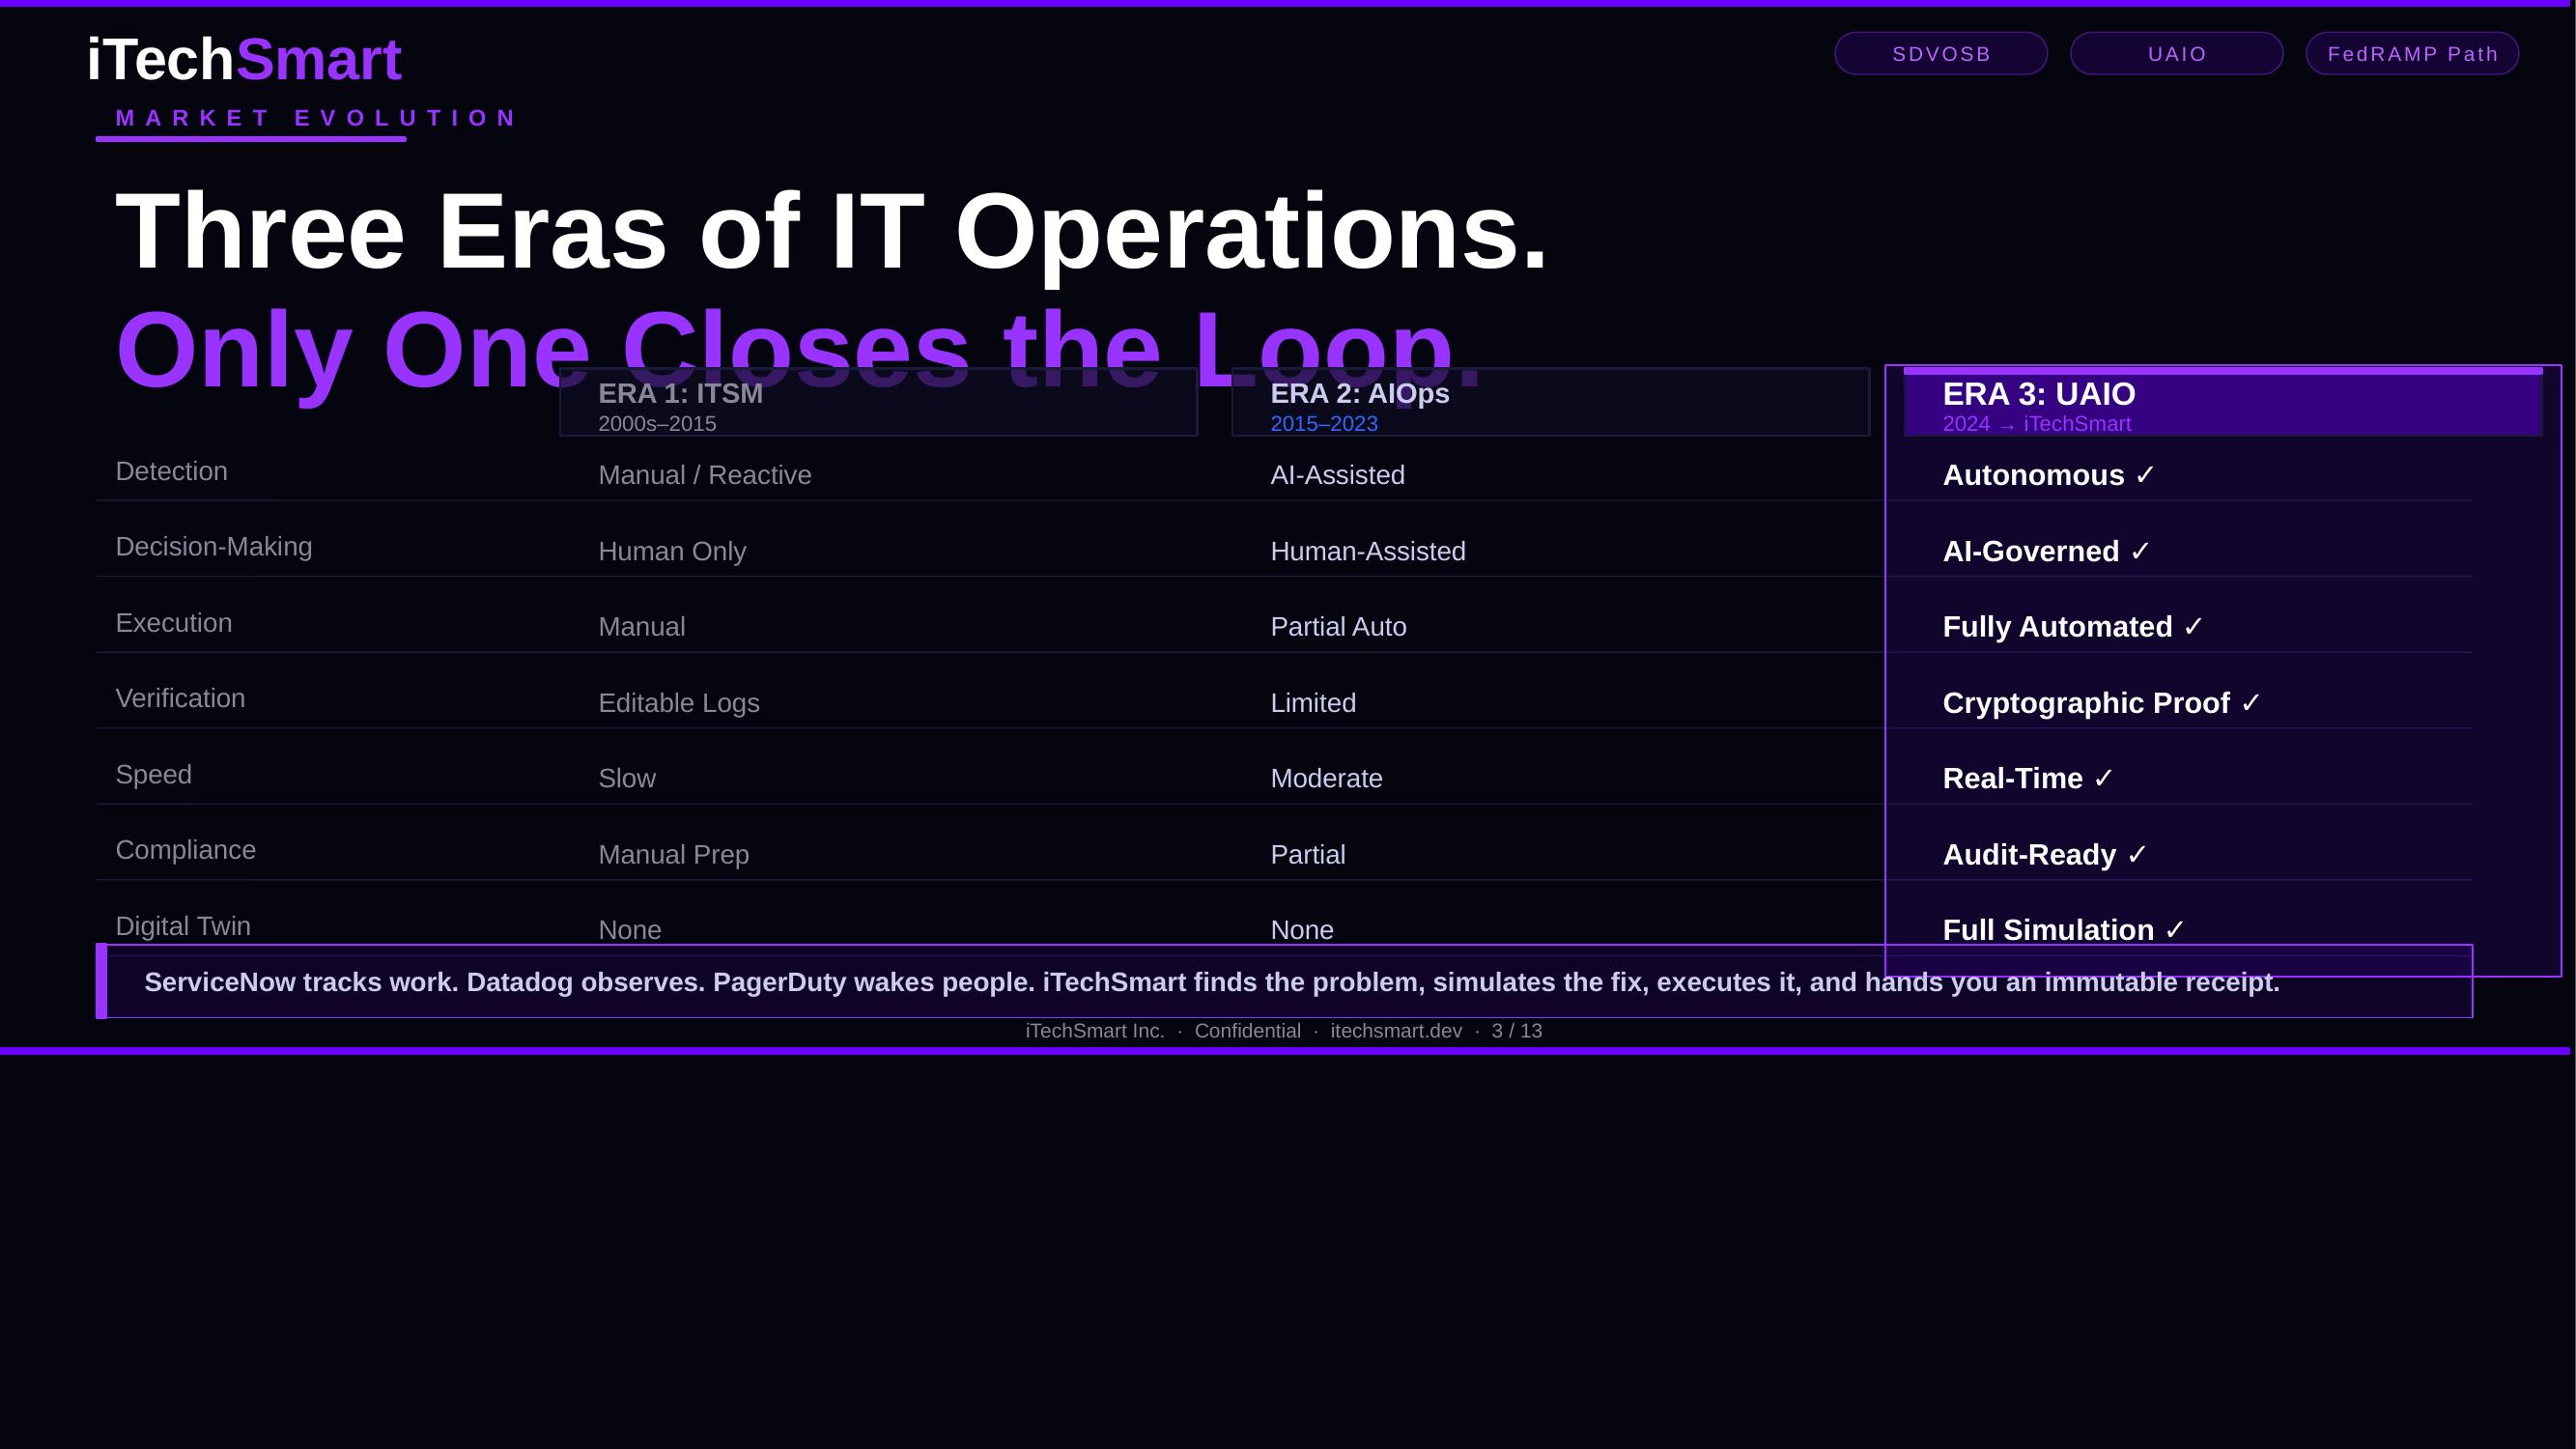Click the 'Manual' cell in Execution row
2576x1449 pixels.
coord(641,627)
